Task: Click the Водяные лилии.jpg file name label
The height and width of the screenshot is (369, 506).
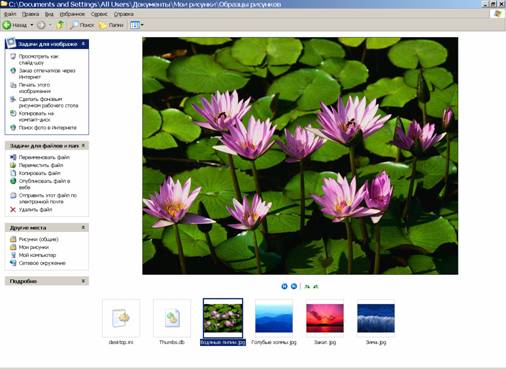Action: (x=223, y=342)
